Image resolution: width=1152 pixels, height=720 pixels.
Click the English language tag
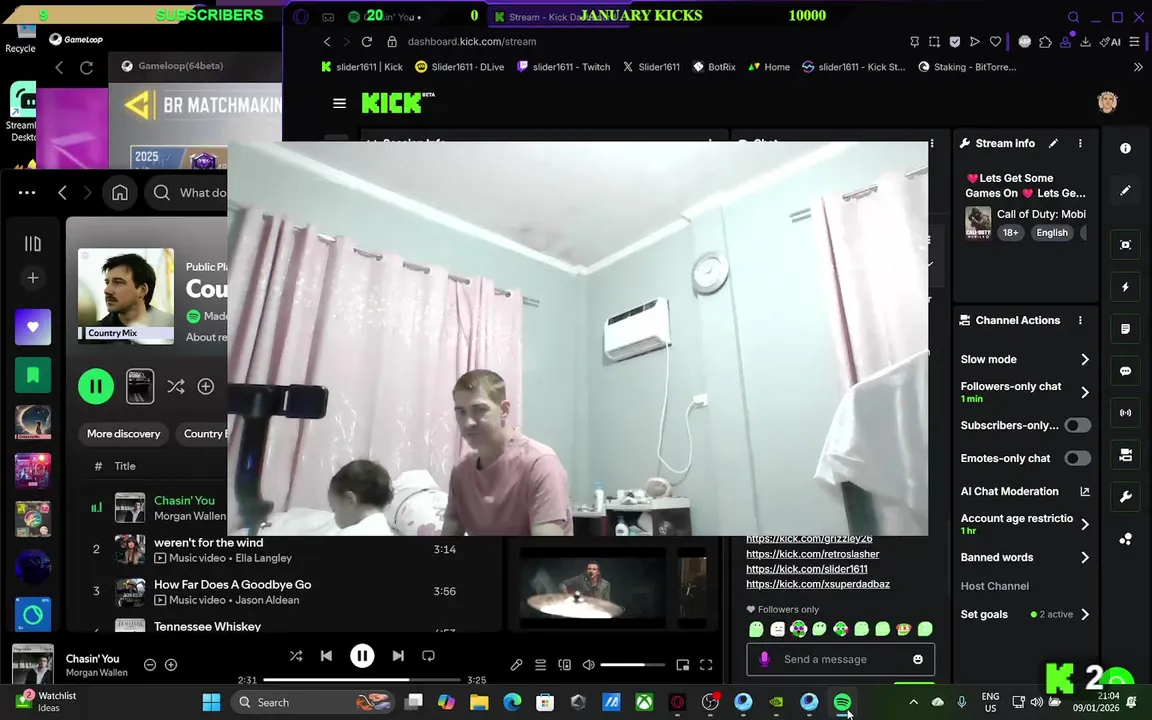(1051, 233)
